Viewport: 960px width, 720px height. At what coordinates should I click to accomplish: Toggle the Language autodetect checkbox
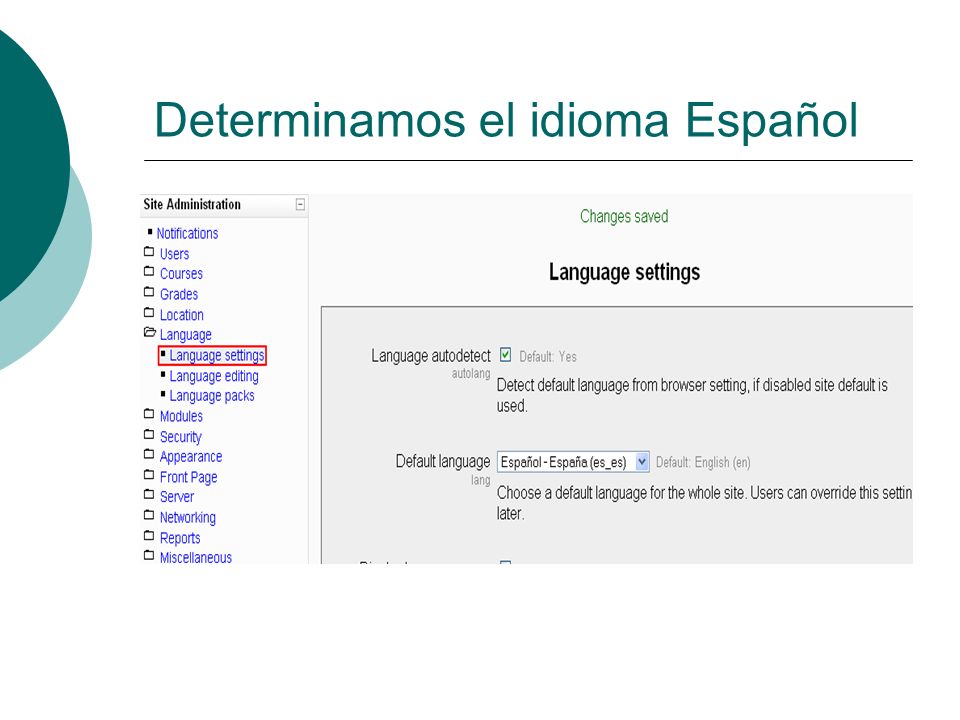[x=505, y=354]
